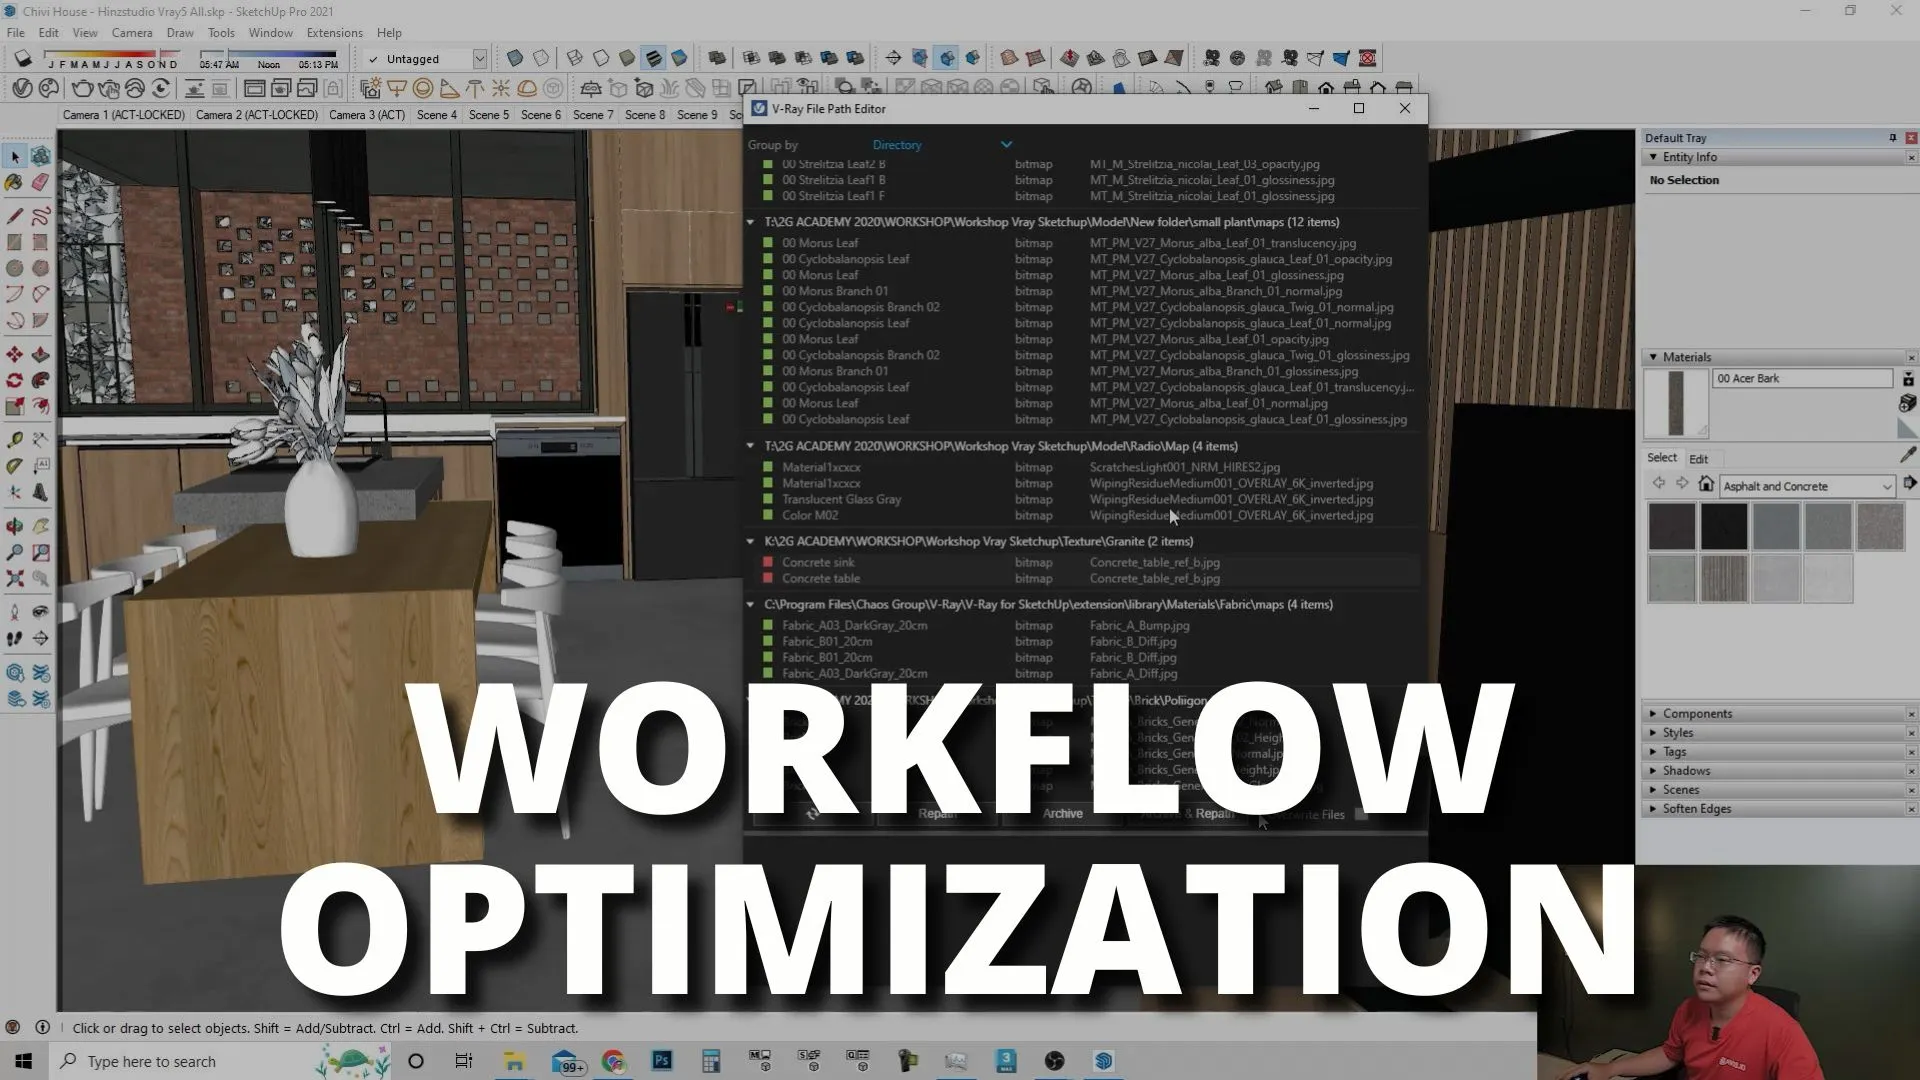Collapse the small plant\maps group
Screen dimensions: 1920x1080
coord(751,222)
